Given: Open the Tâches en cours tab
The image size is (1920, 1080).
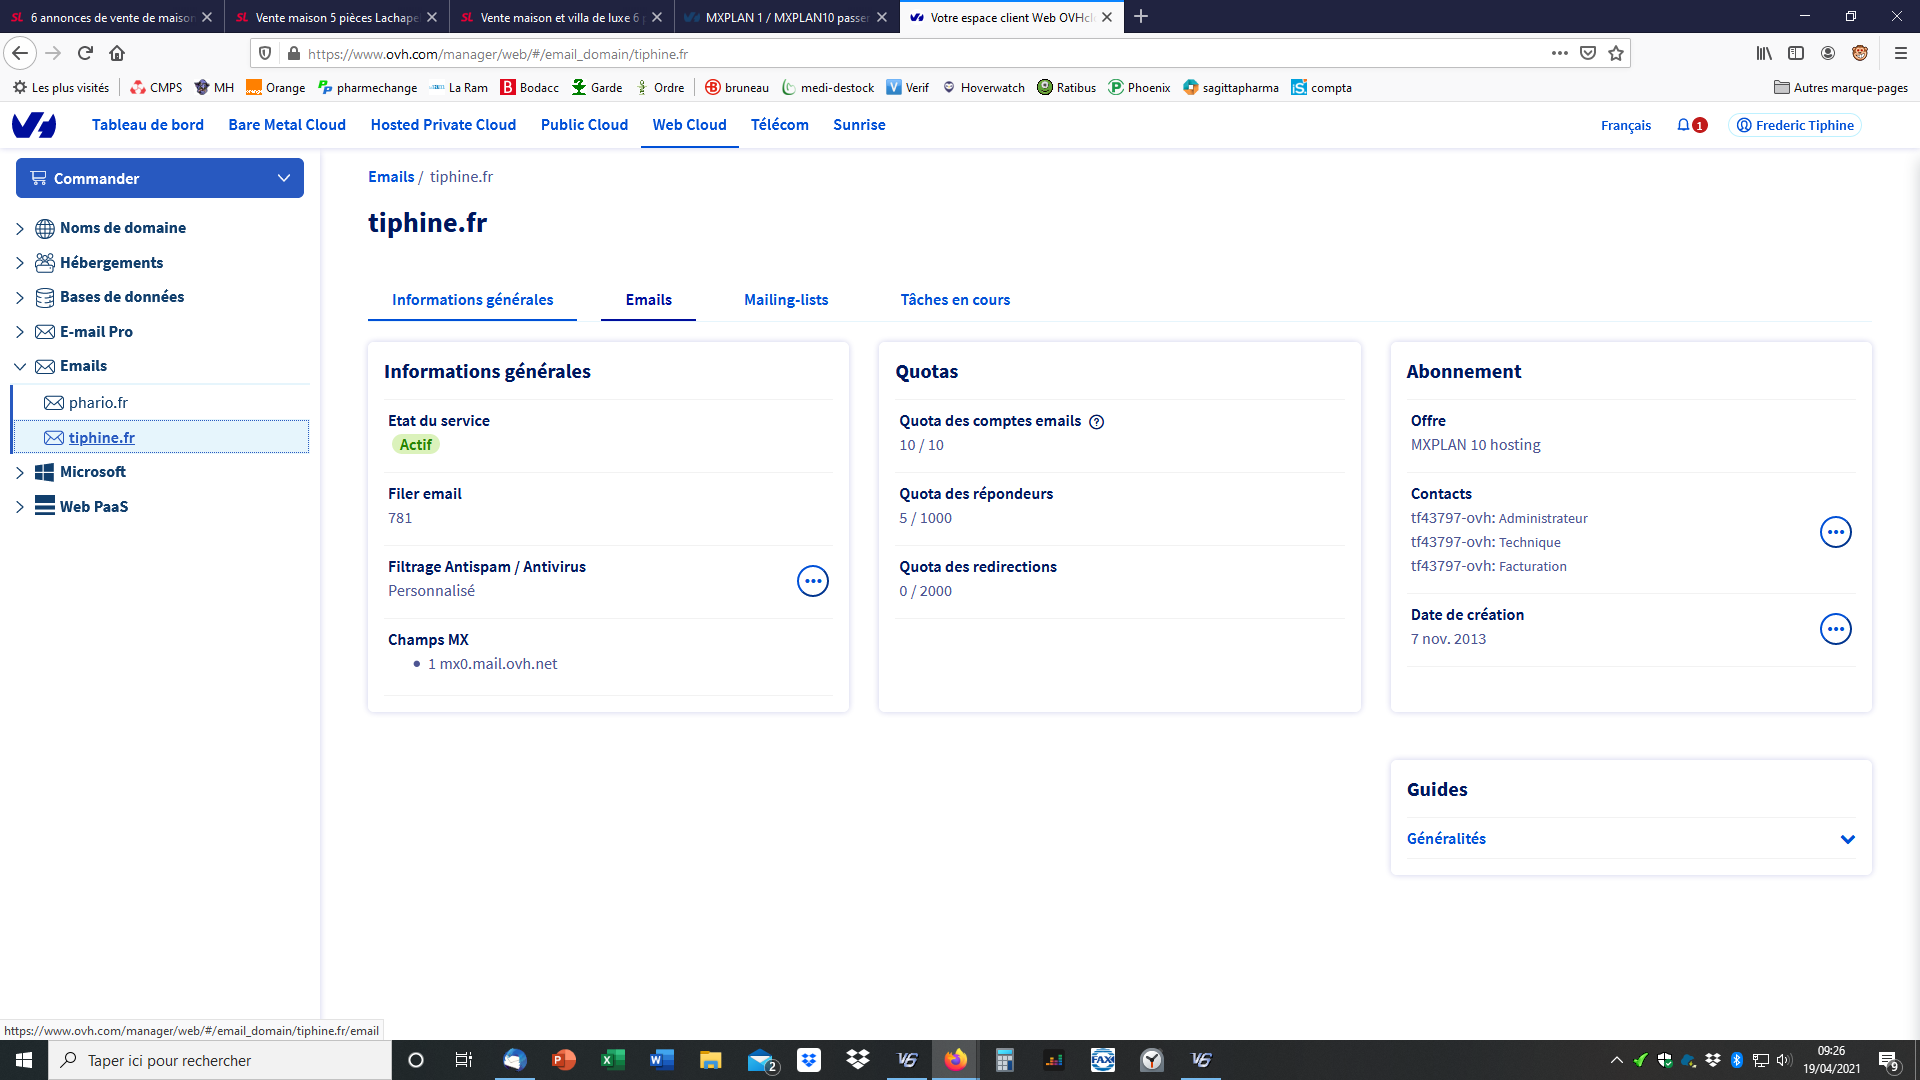Looking at the screenshot, I should (954, 300).
